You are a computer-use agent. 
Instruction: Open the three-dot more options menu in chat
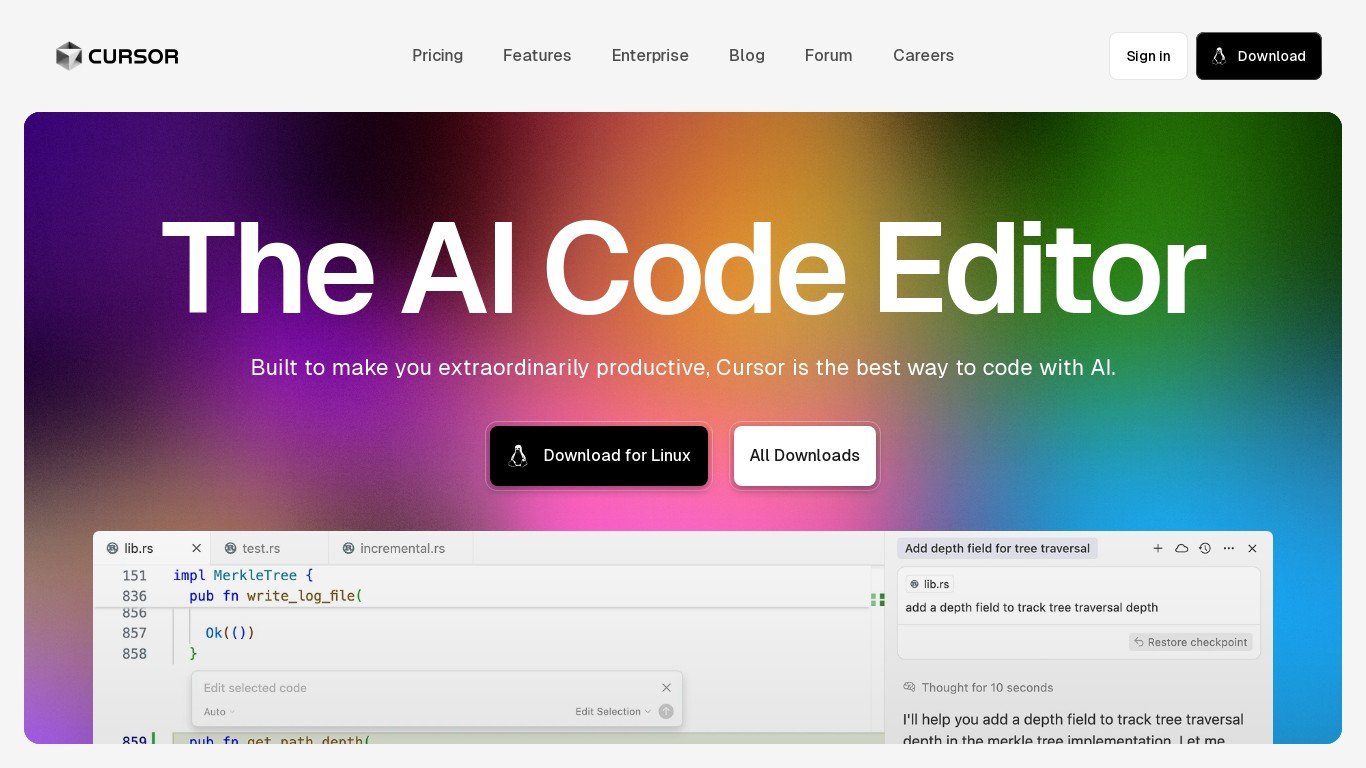click(x=1229, y=548)
